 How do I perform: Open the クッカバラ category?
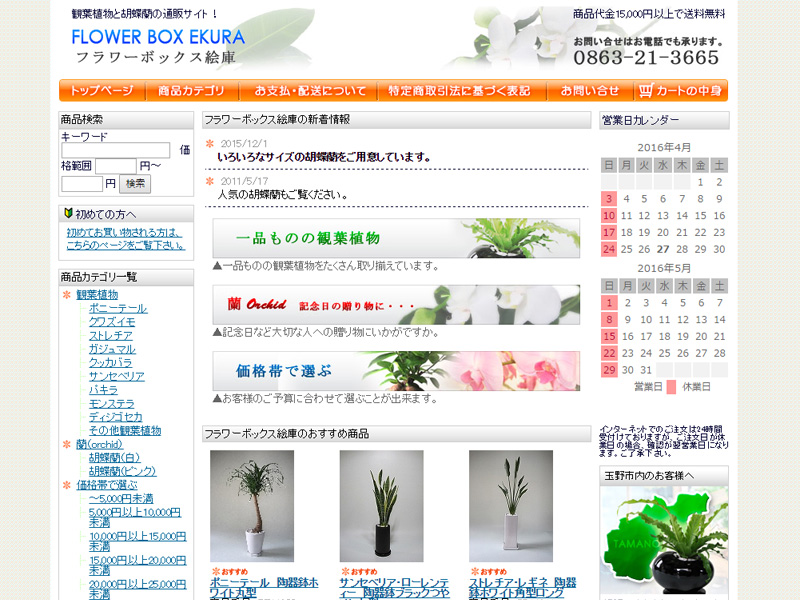pyautogui.click(x=110, y=363)
